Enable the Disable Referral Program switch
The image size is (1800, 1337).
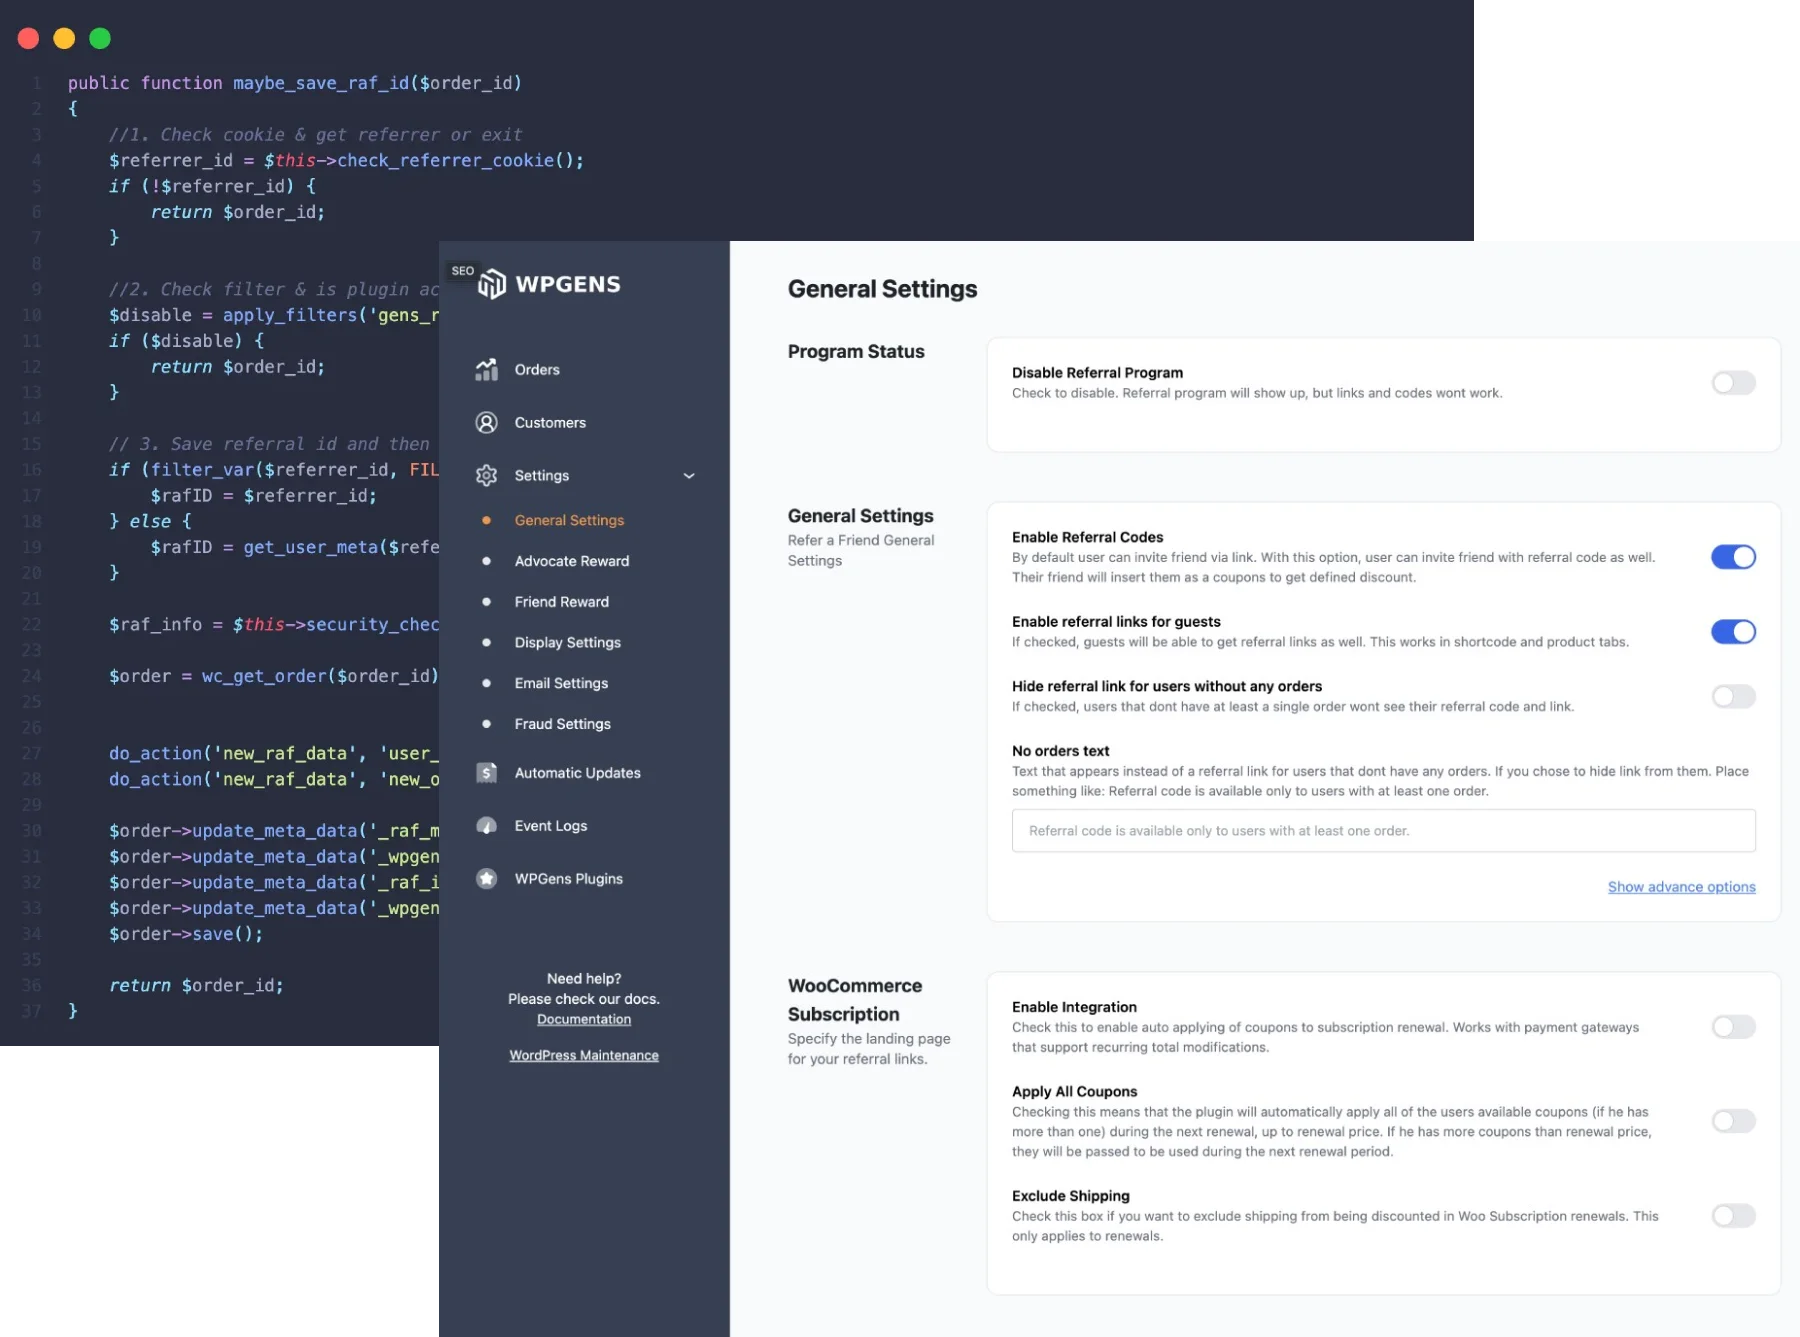tap(1733, 383)
